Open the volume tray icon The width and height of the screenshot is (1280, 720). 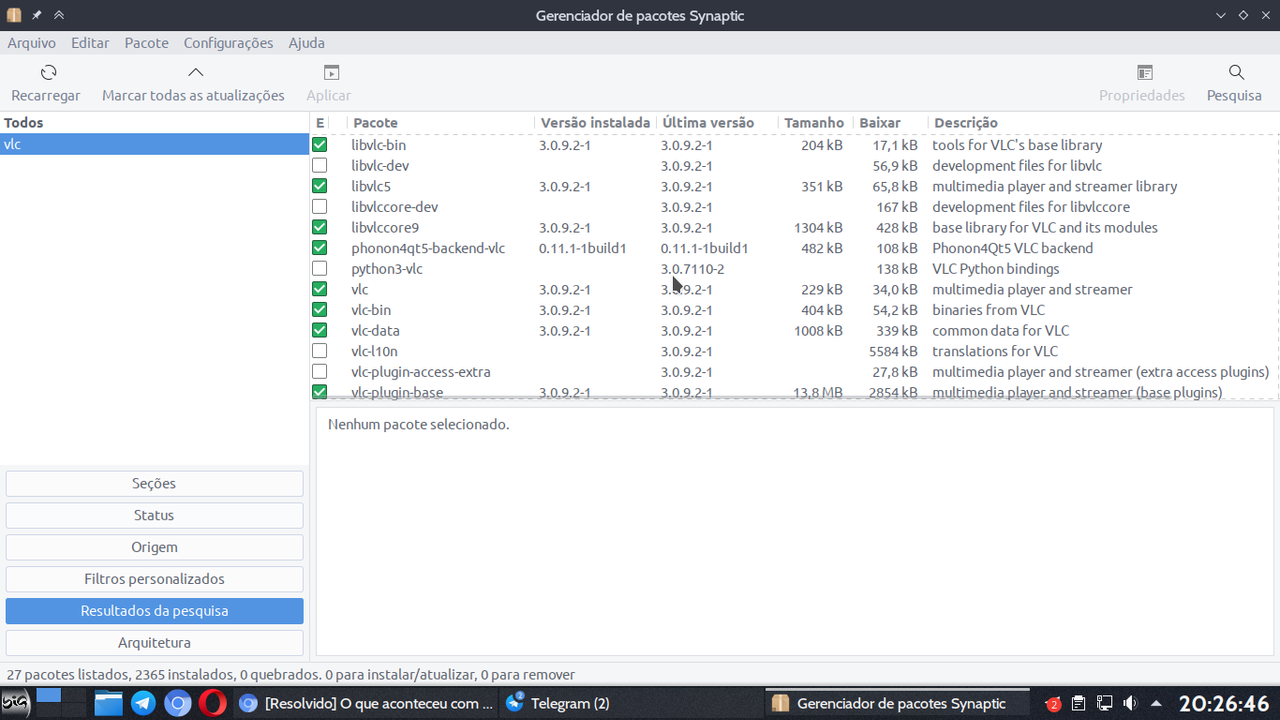pyautogui.click(x=1130, y=703)
